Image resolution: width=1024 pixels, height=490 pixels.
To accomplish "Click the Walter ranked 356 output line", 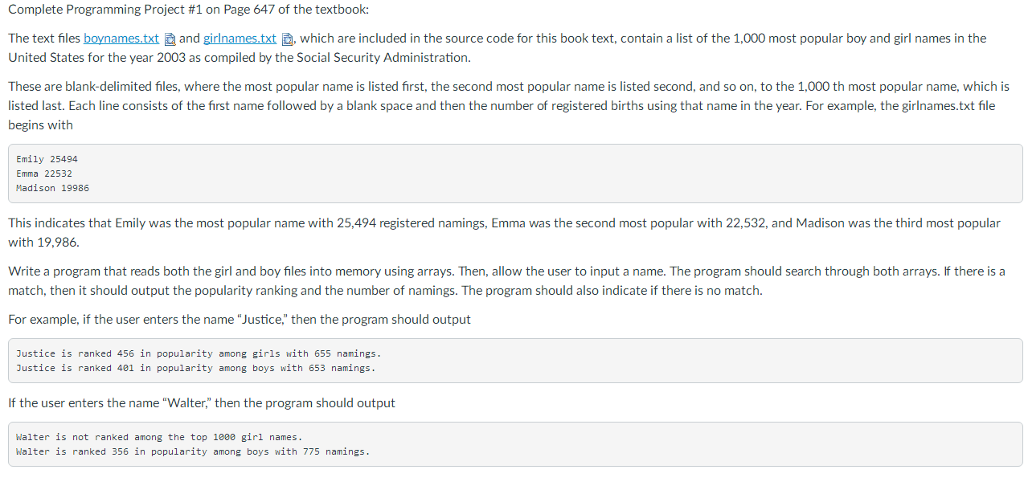I will tap(193, 451).
